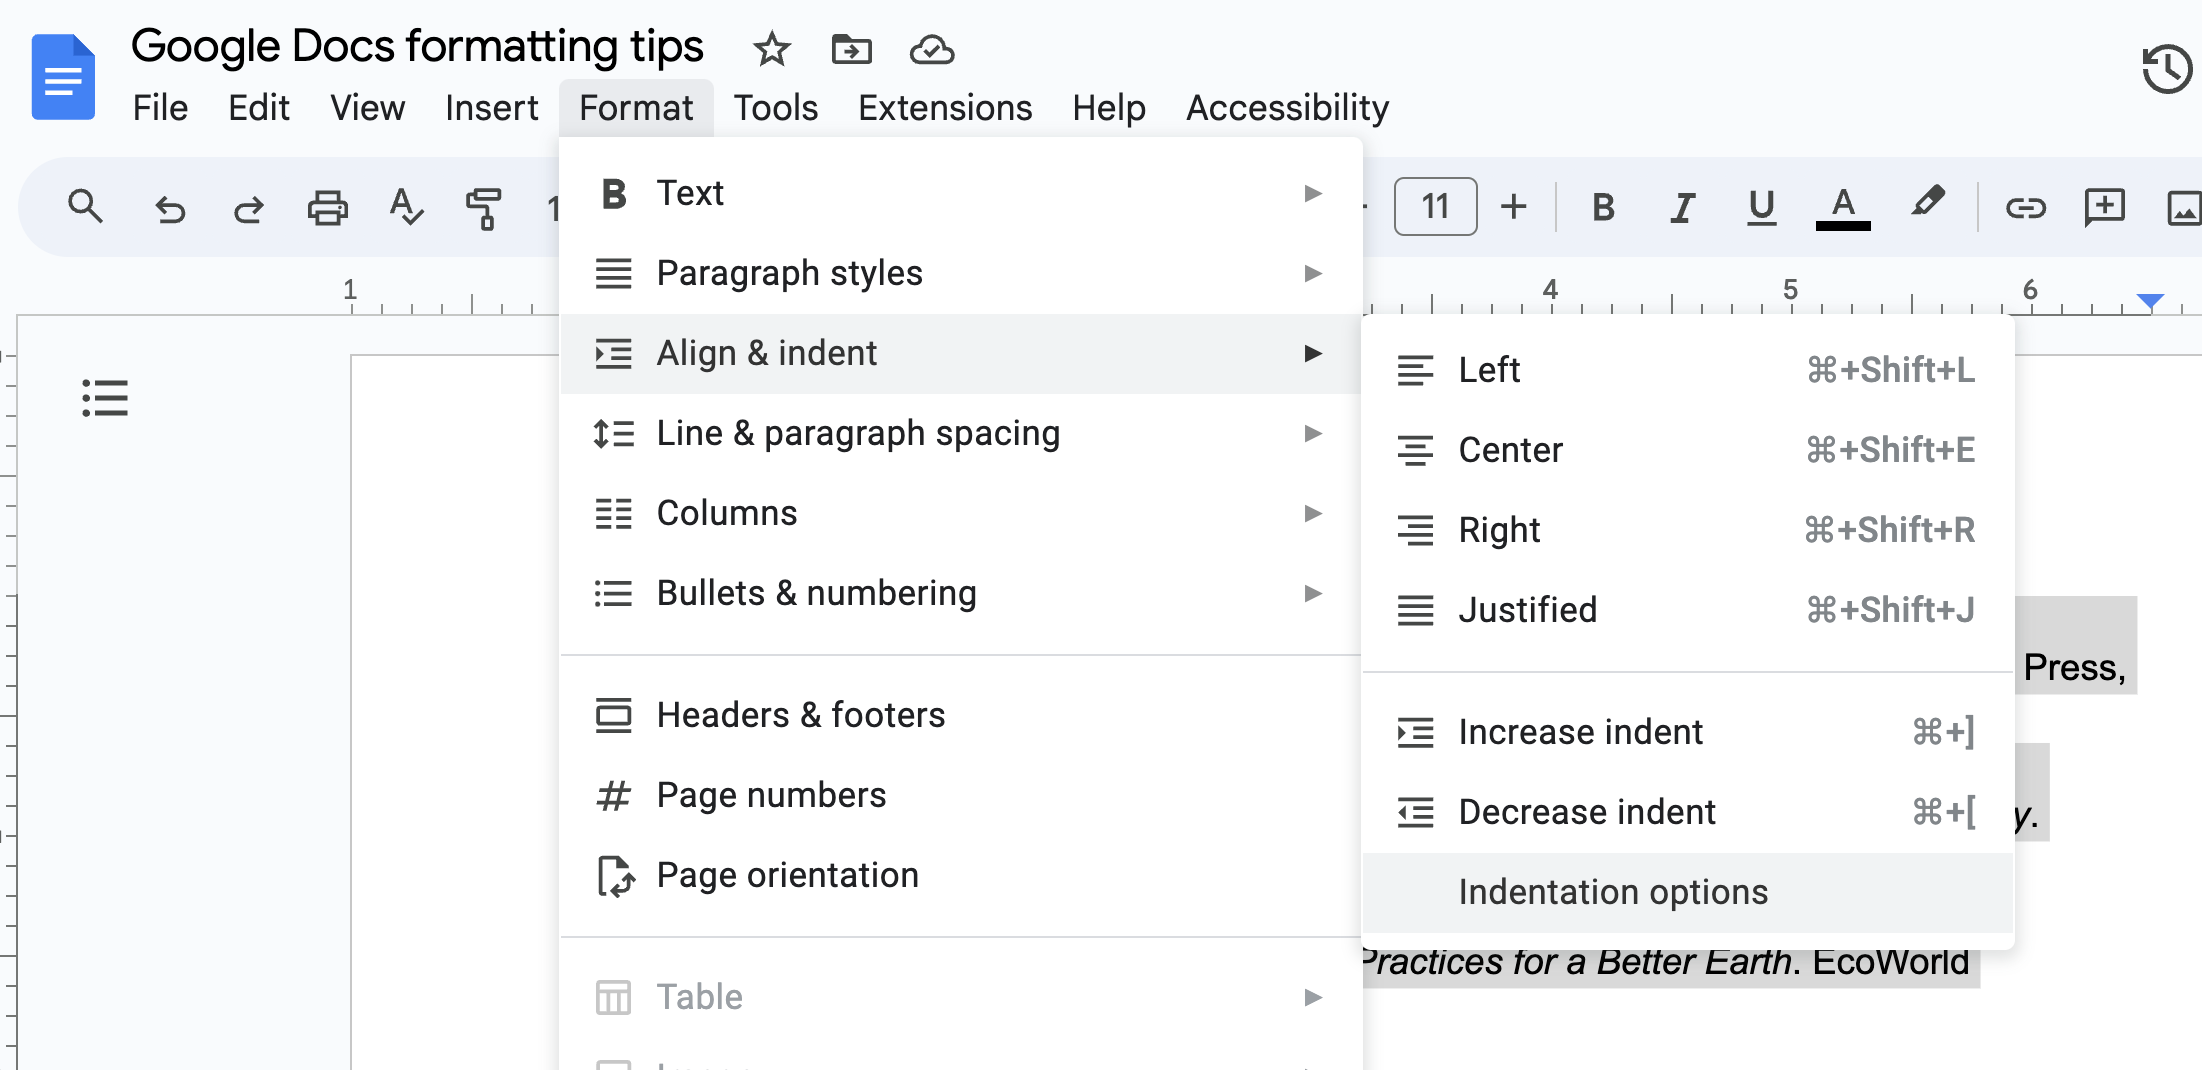
Task: Star the document as a favorite
Action: click(771, 49)
